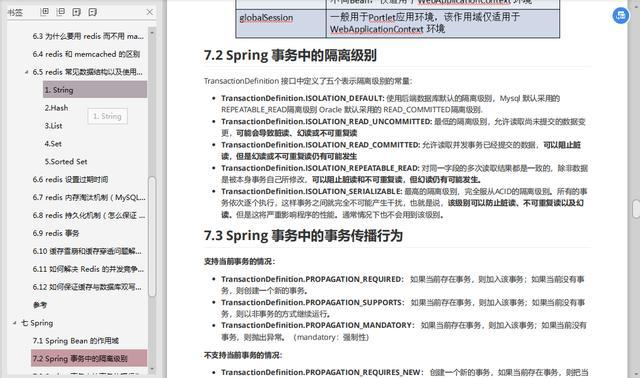Collapse the 6.5 redis bookmark node
Screen dimensions: 640x378
coord(26,72)
